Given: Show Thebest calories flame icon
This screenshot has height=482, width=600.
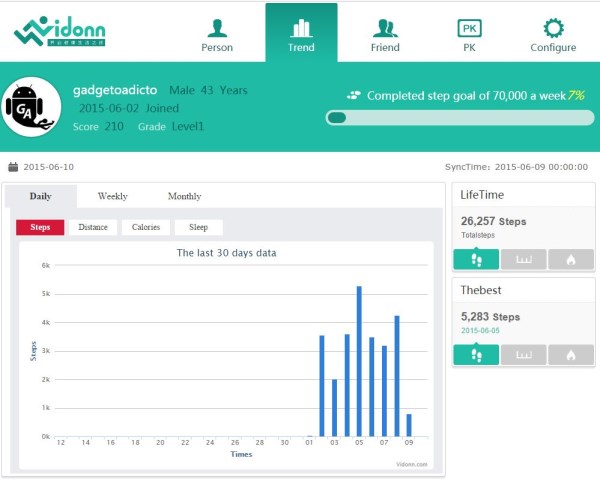Looking at the screenshot, I should click(x=571, y=355).
